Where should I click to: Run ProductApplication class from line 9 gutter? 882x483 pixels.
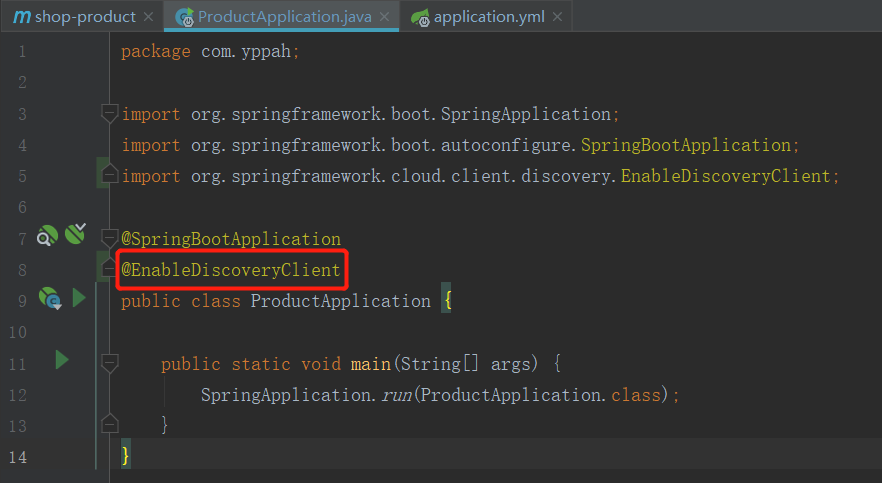pos(79,298)
